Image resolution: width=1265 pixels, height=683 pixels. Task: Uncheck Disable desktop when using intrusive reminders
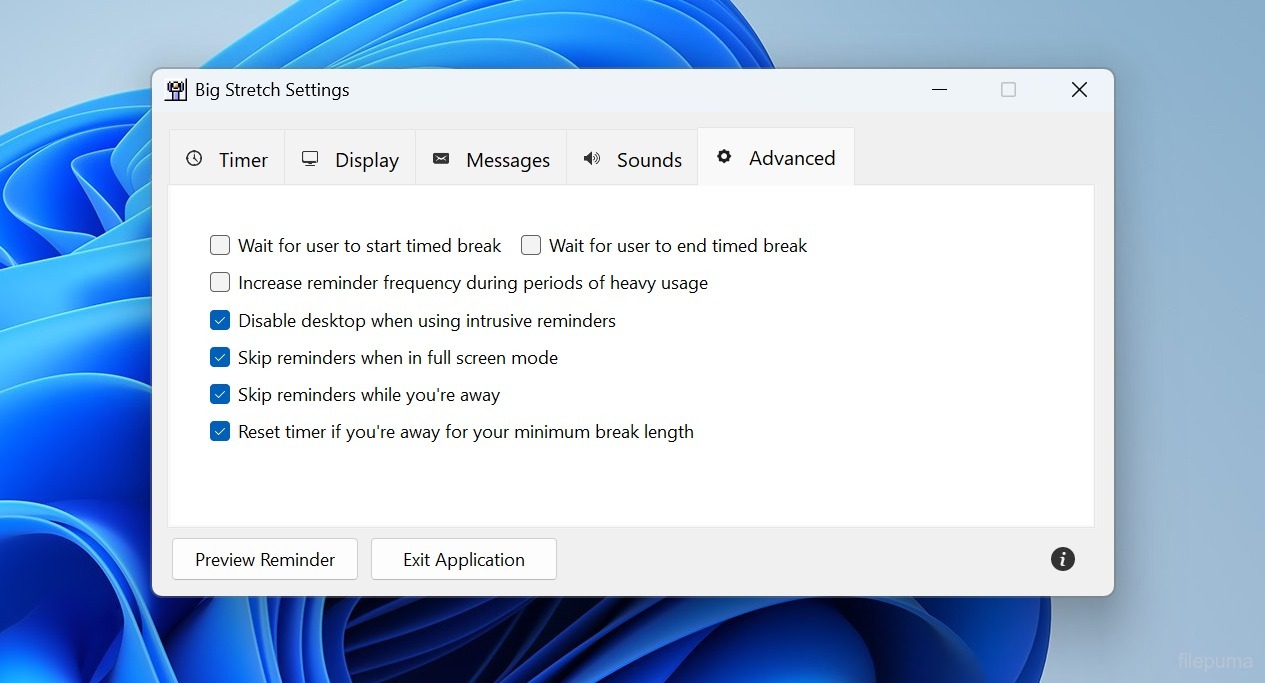[x=220, y=321]
